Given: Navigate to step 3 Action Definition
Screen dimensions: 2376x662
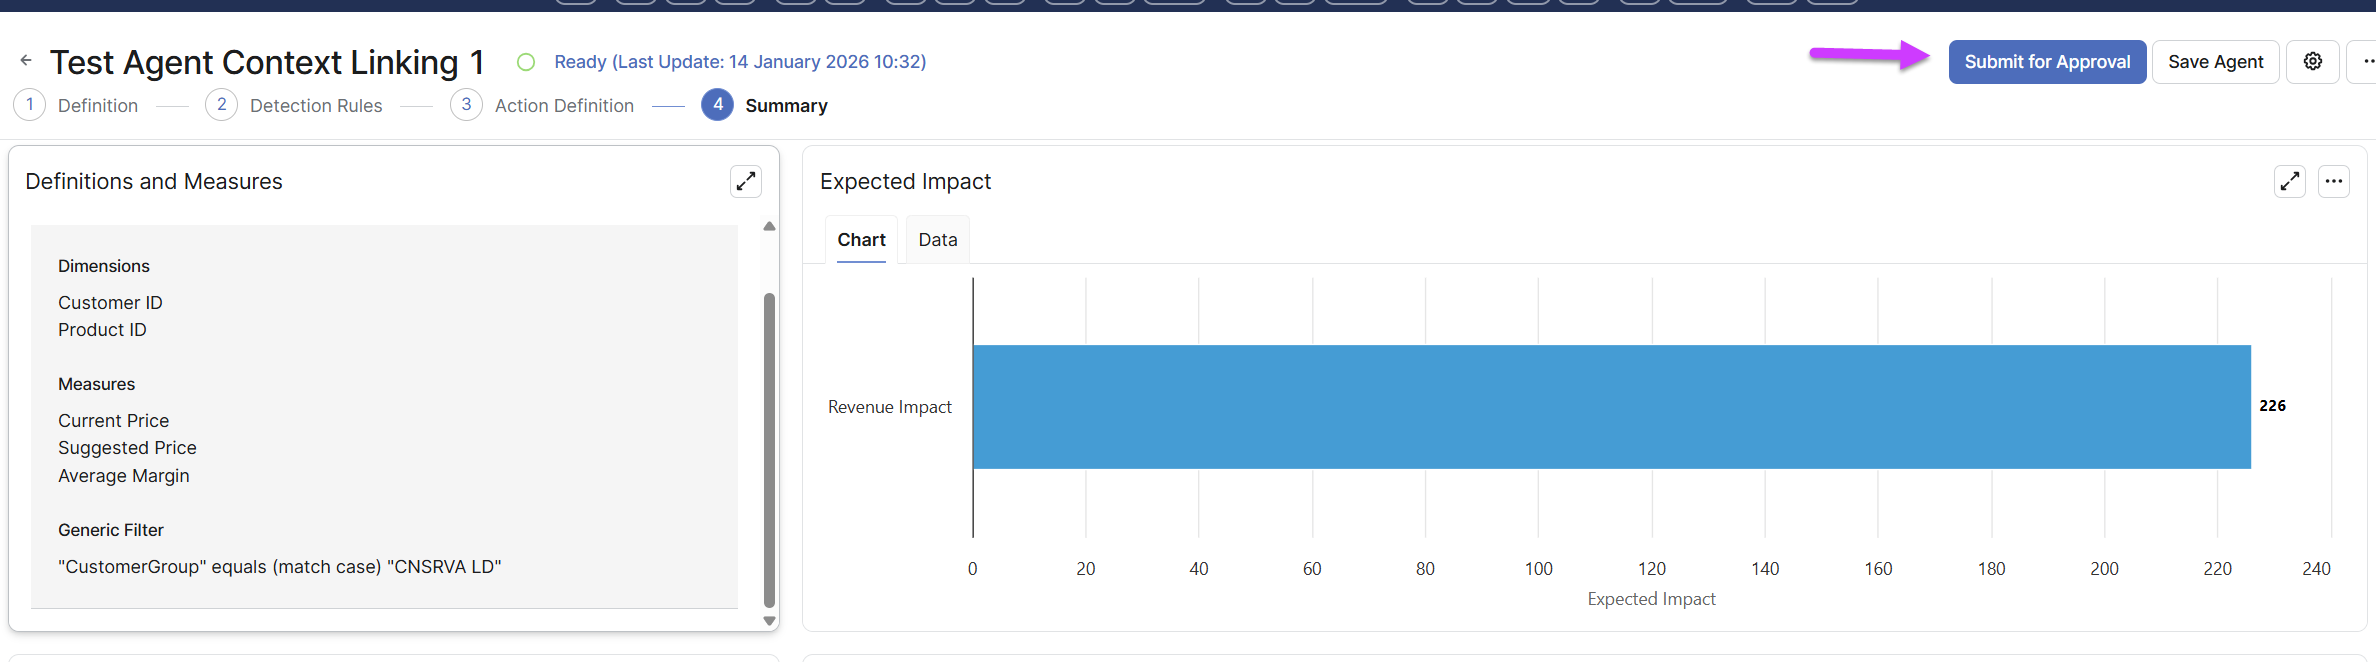Looking at the screenshot, I should click(466, 105).
